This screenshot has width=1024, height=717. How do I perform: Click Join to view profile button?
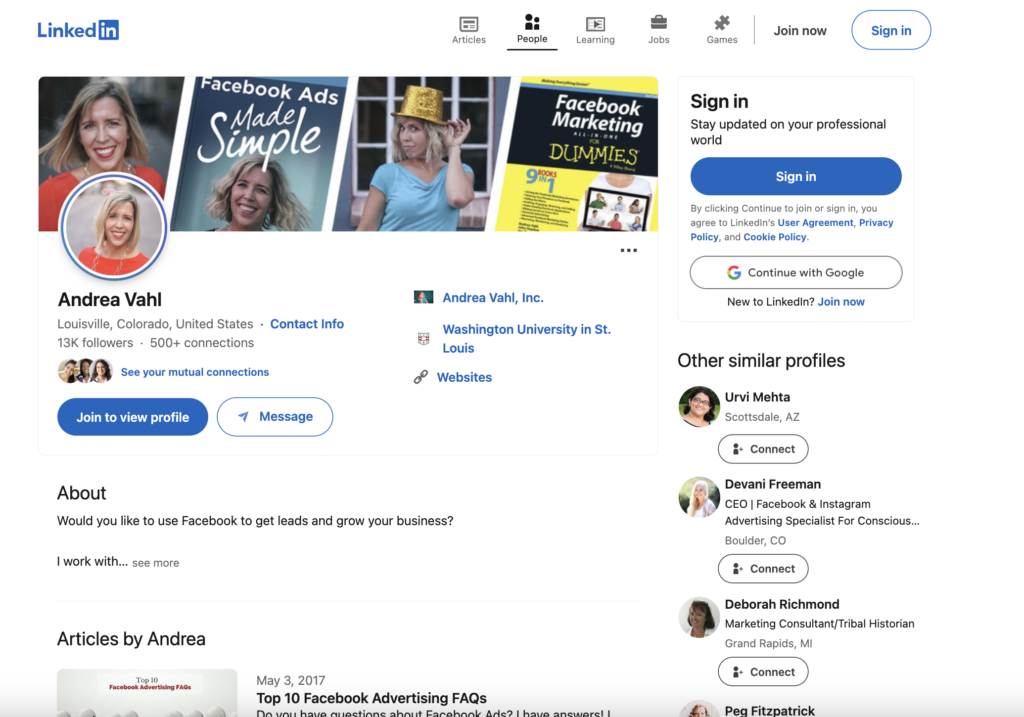[133, 417]
